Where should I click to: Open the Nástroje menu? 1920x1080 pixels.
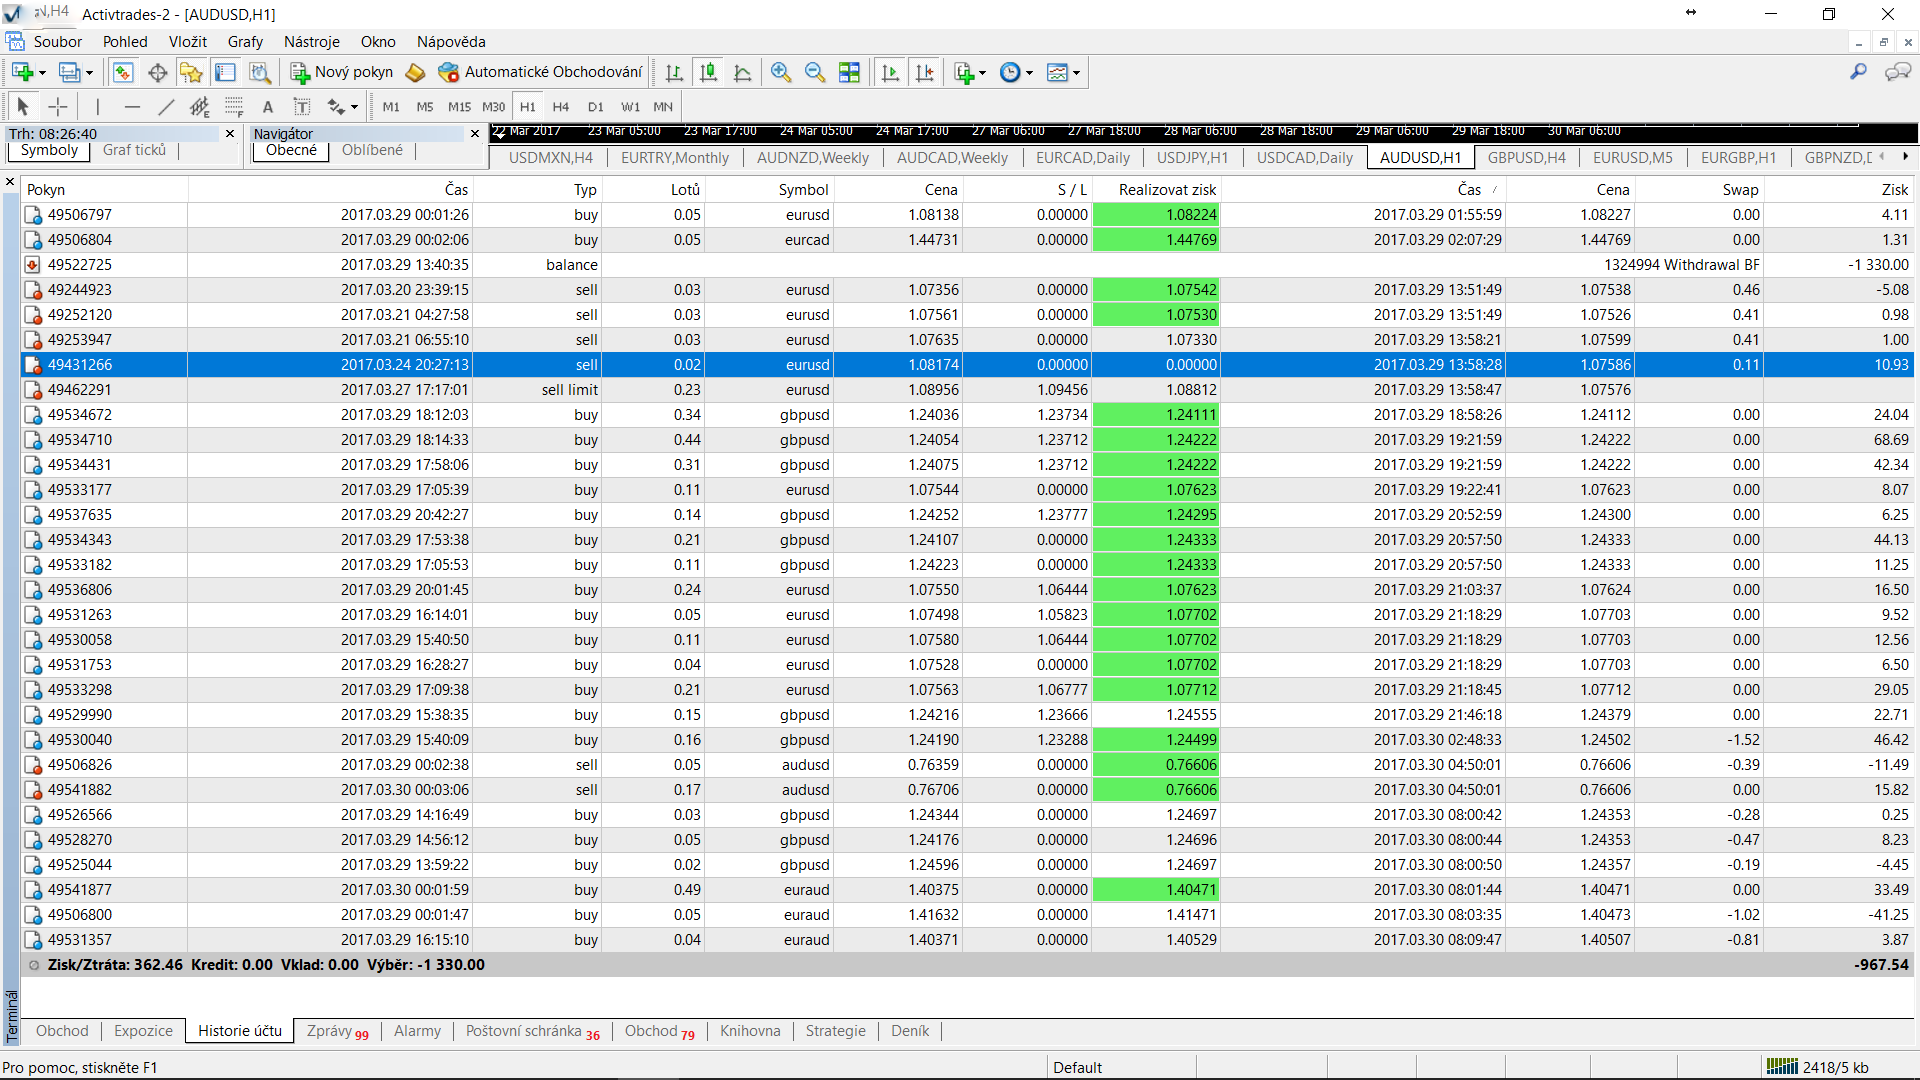point(311,41)
